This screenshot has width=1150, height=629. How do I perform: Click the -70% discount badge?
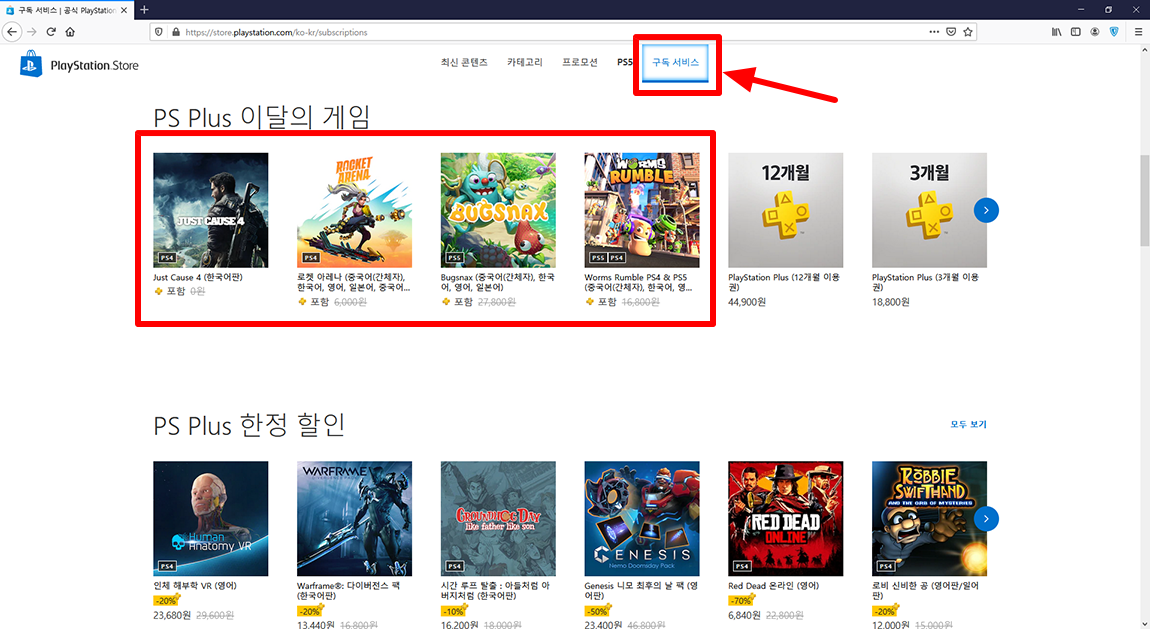tap(741, 600)
